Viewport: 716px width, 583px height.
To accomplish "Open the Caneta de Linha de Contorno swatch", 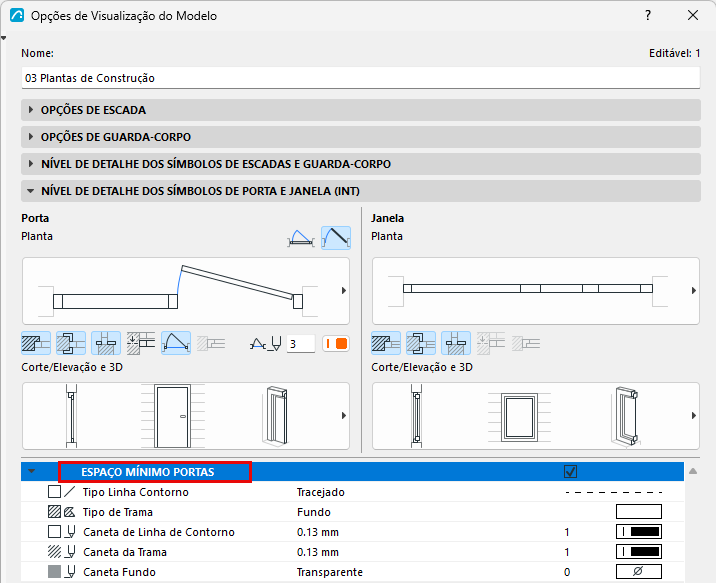I will pos(639,531).
